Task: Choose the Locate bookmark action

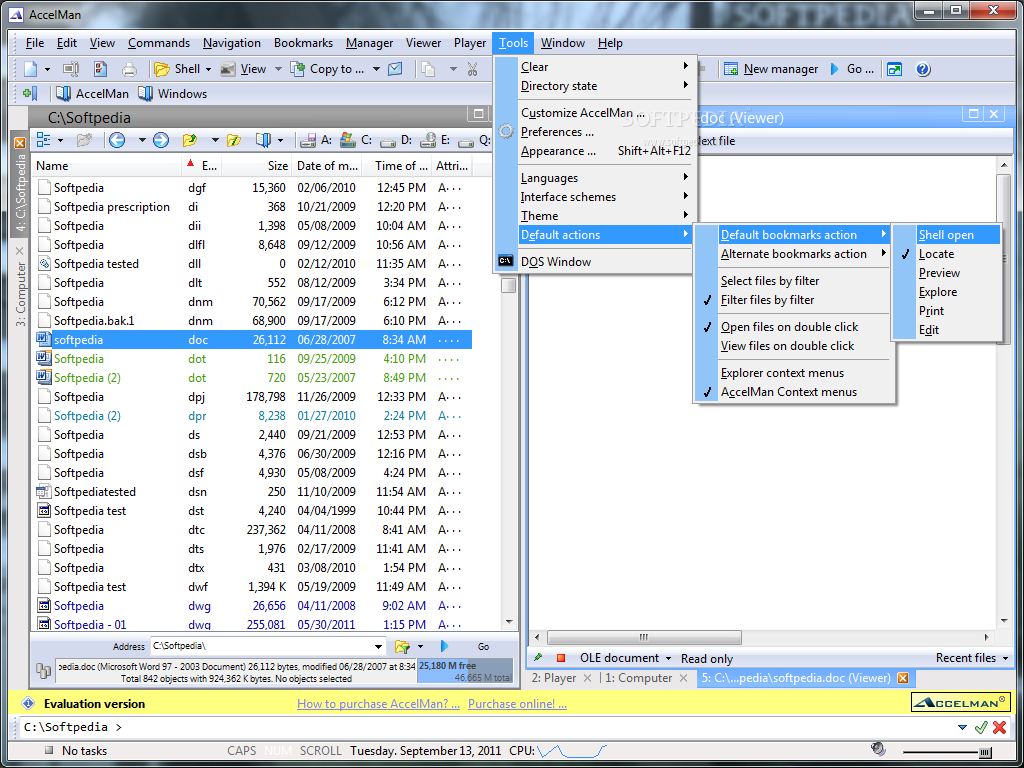Action: (x=946, y=254)
